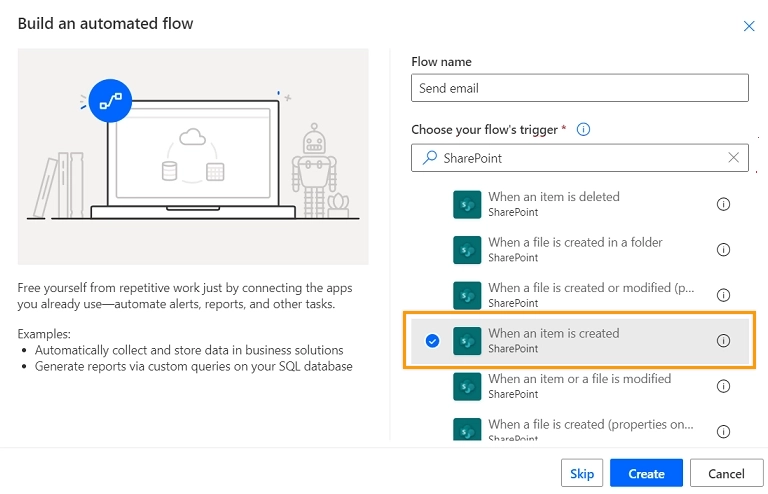This screenshot has width=768, height=494.
Task: Click the search magnifier icon
Action: click(430, 158)
